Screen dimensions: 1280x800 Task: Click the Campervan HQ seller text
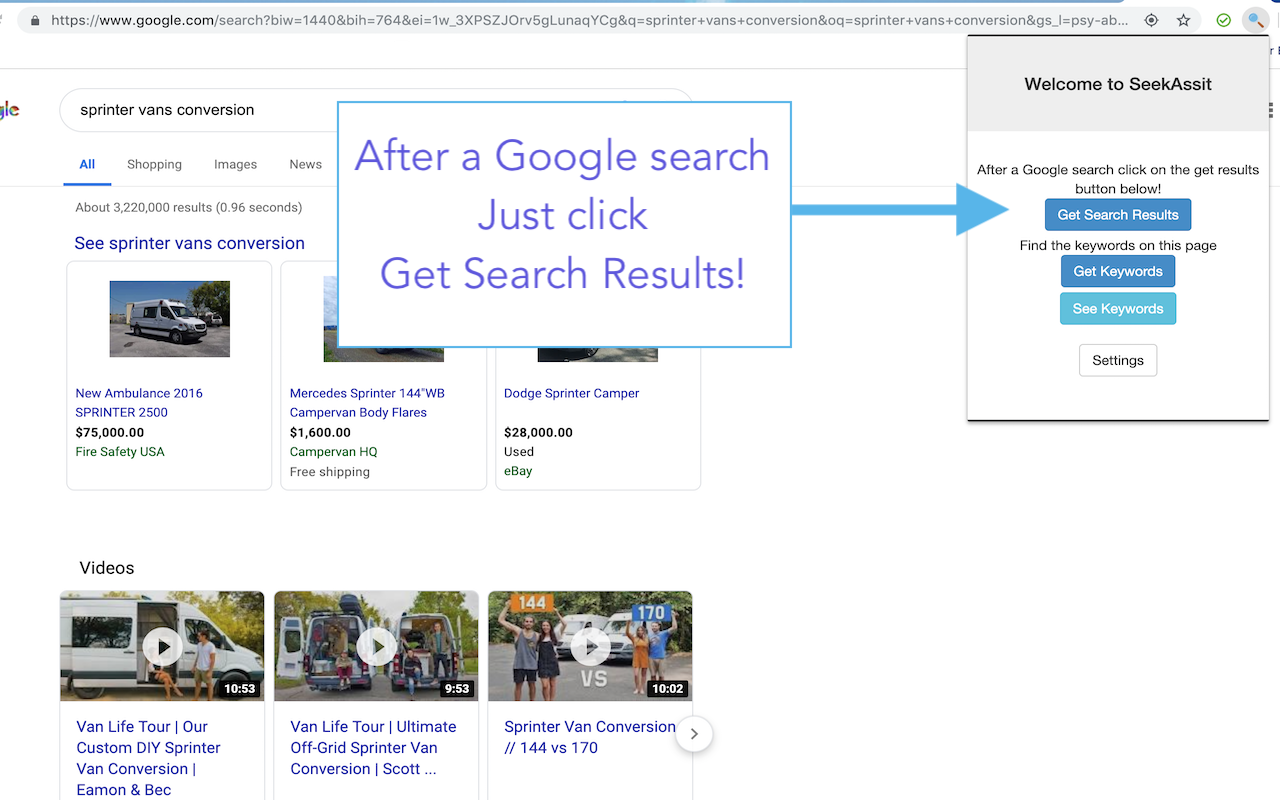coord(333,452)
